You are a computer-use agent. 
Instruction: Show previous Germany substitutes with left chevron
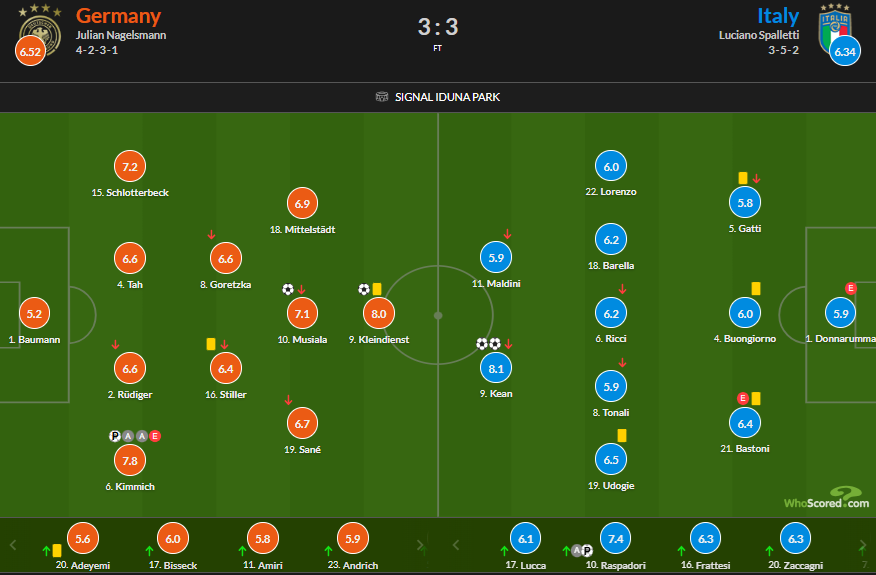click(13, 545)
